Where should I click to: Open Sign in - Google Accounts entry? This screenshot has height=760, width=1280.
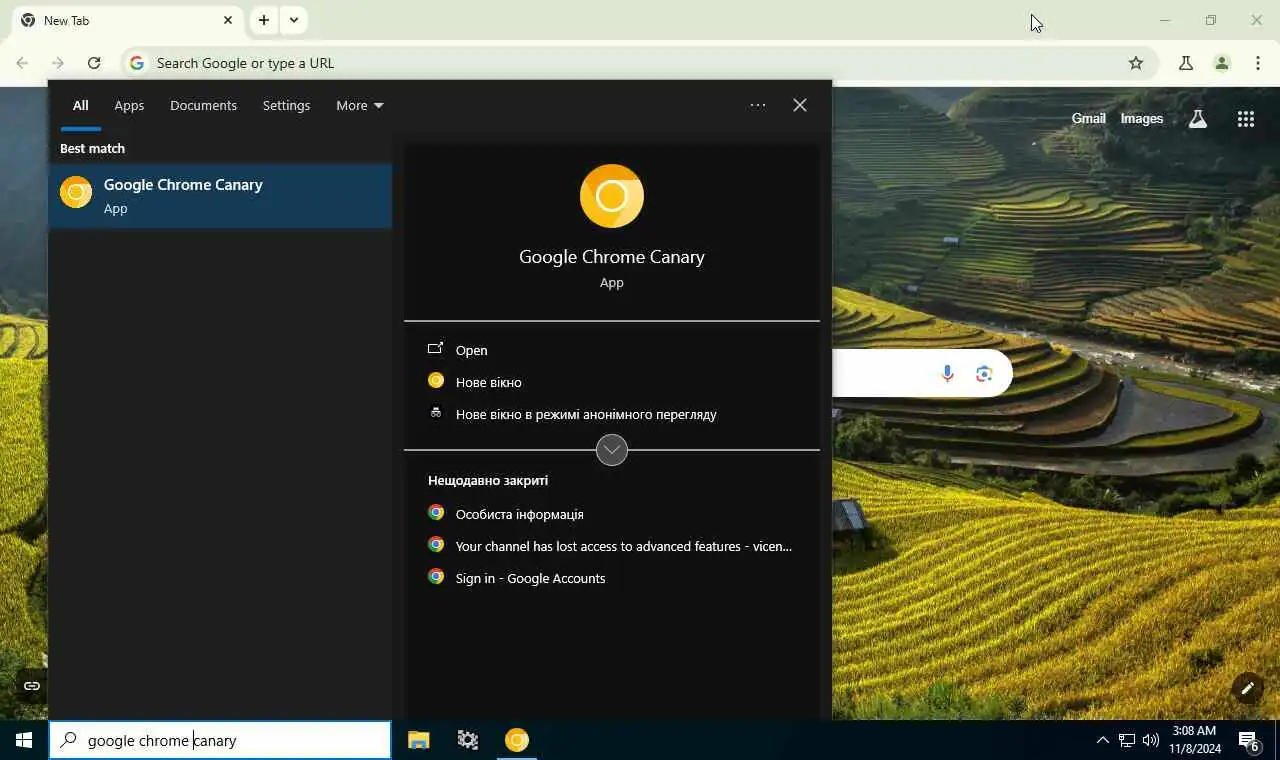611,578
